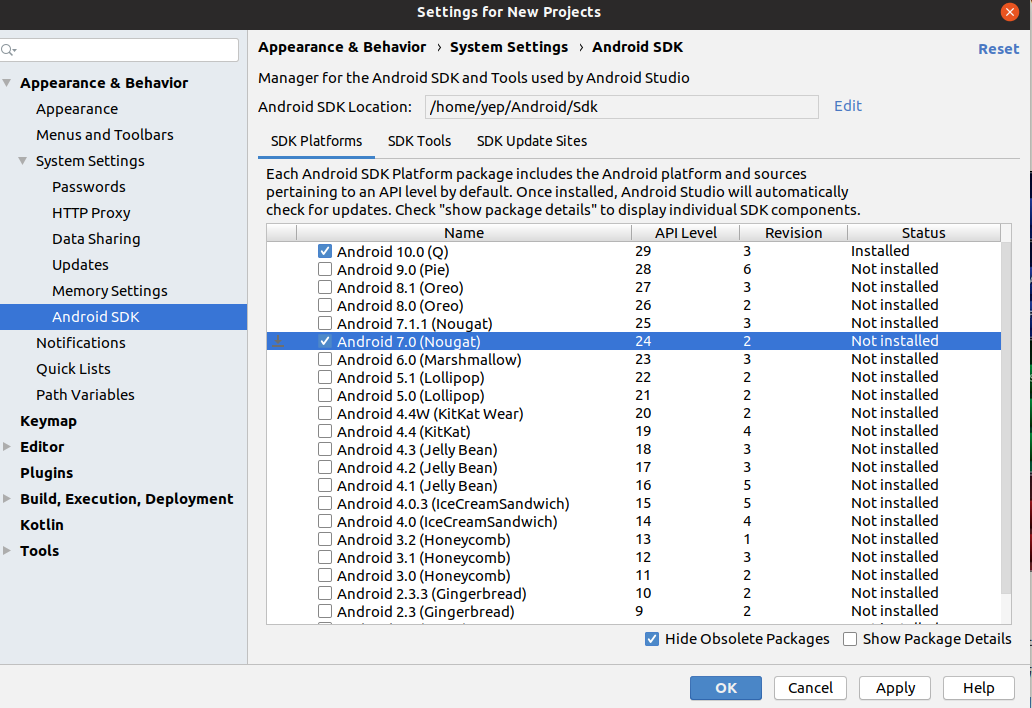
Task: Expand Build, Execution, Deployment group
Action: [7, 499]
